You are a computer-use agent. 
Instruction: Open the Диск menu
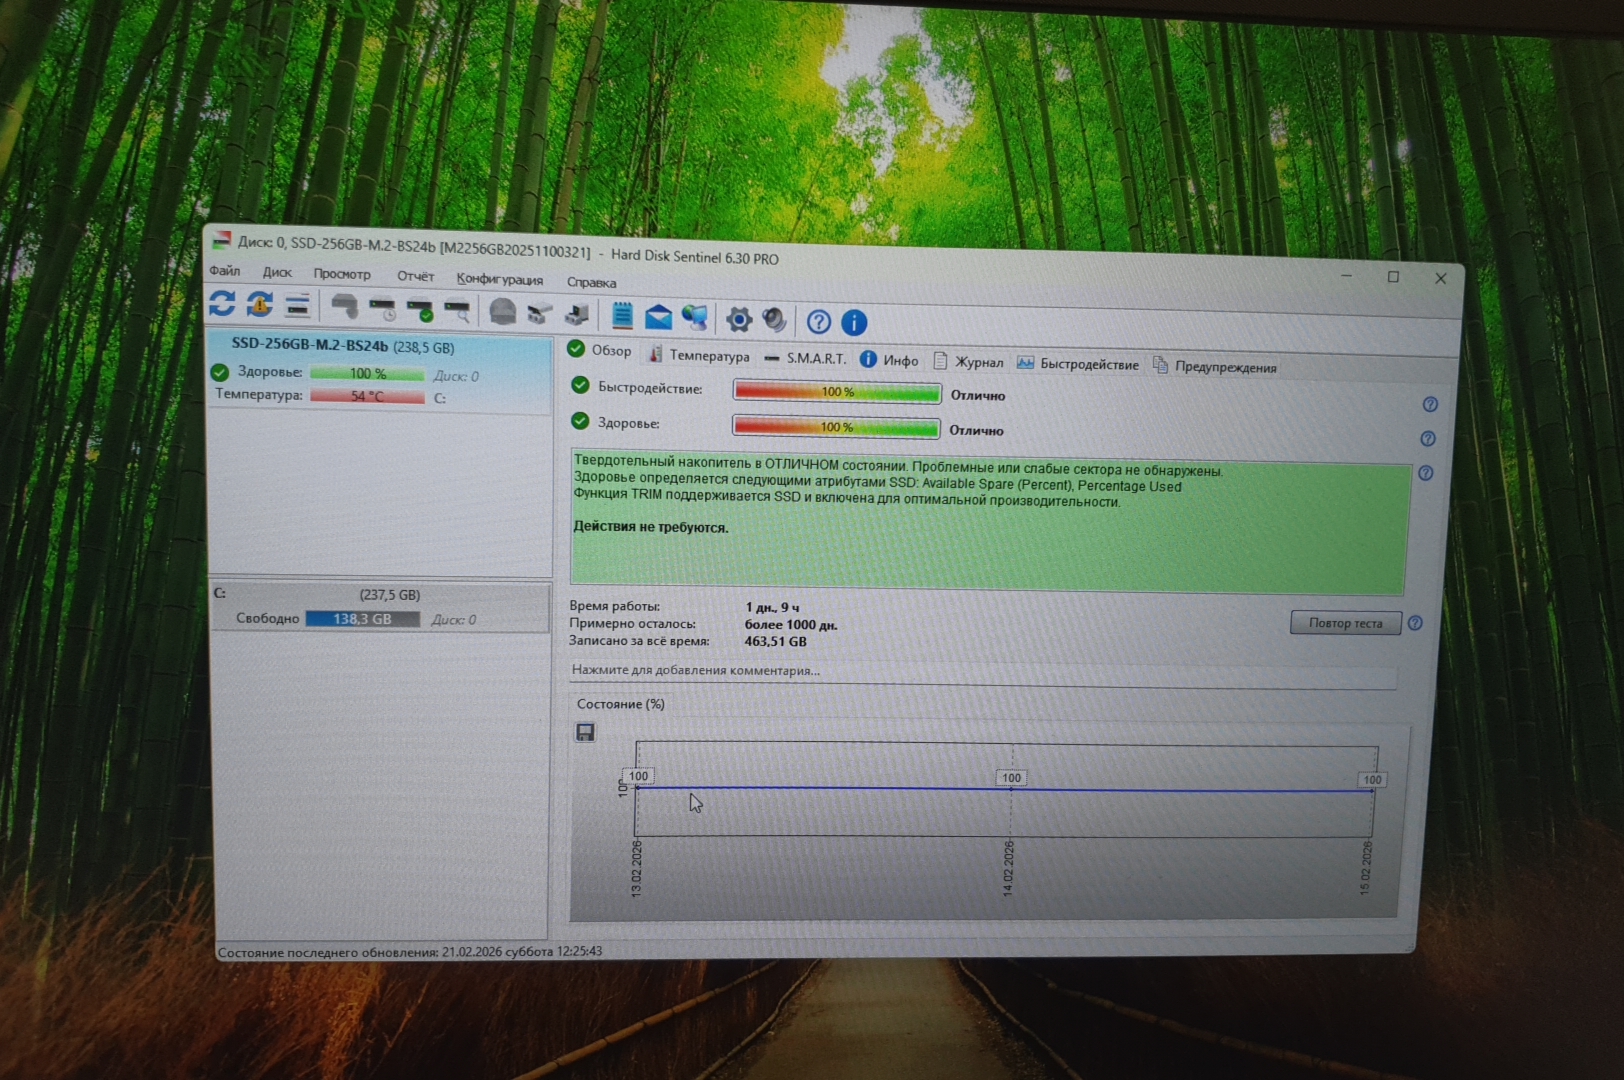coord(277,272)
